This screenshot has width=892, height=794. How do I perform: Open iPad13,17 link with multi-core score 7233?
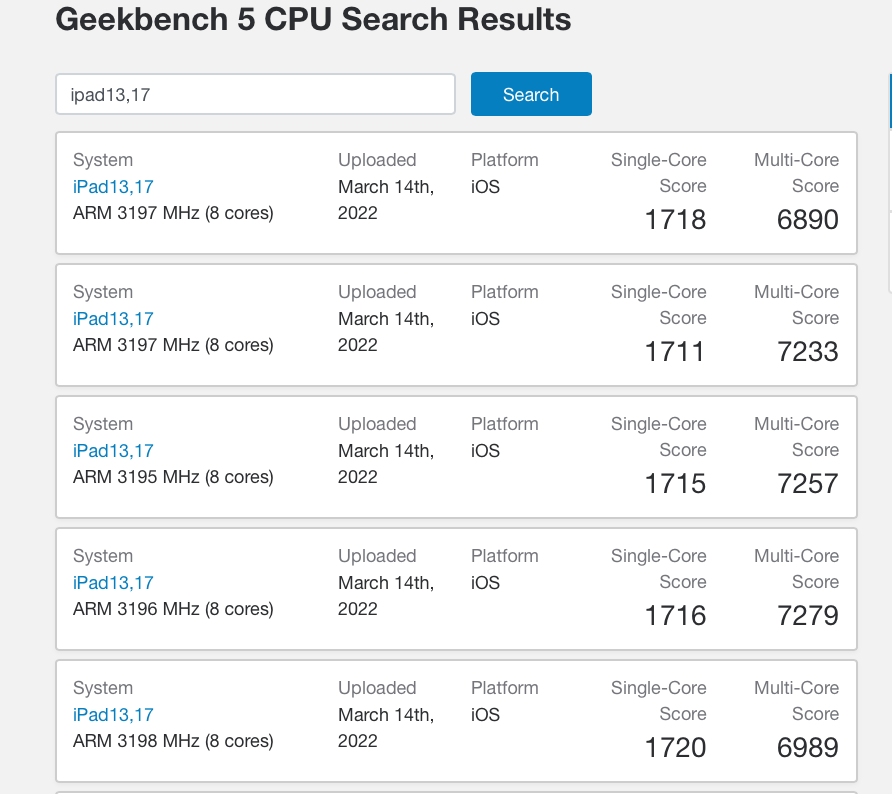click(x=113, y=318)
